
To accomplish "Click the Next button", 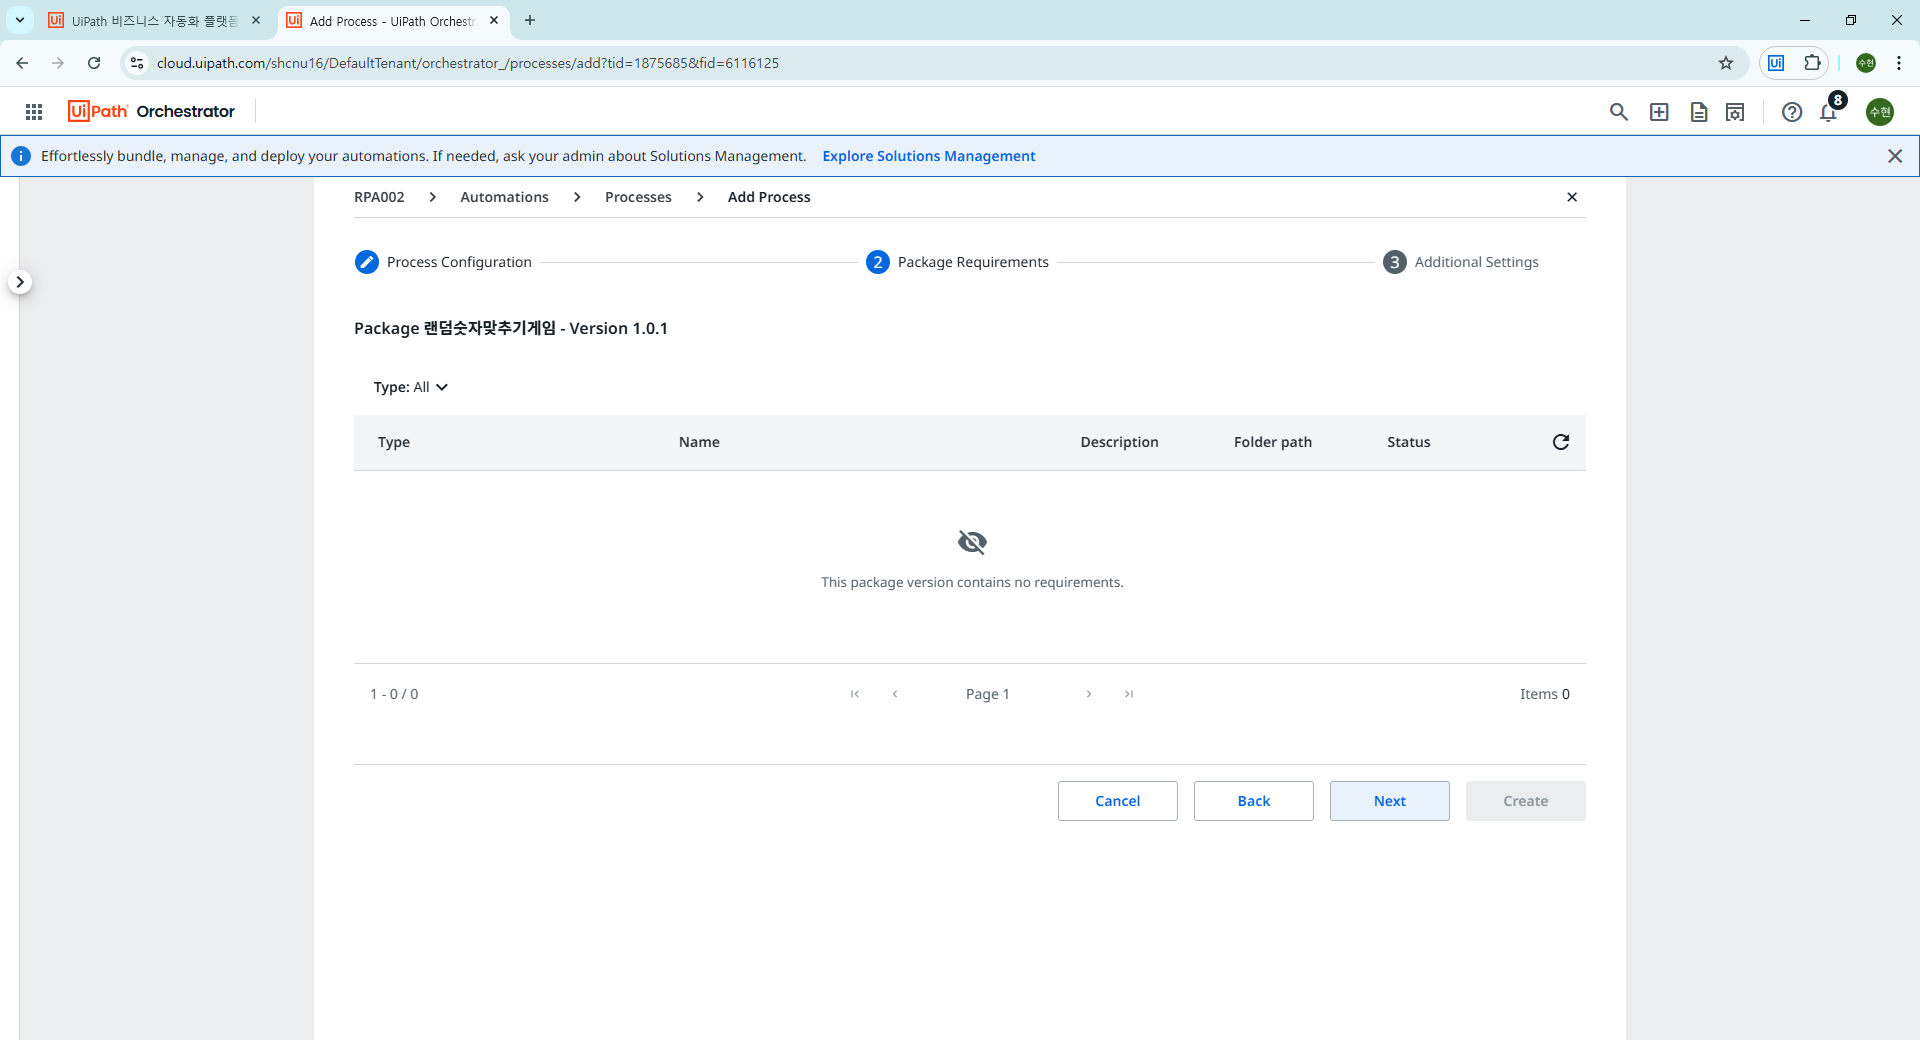I will [1390, 801].
